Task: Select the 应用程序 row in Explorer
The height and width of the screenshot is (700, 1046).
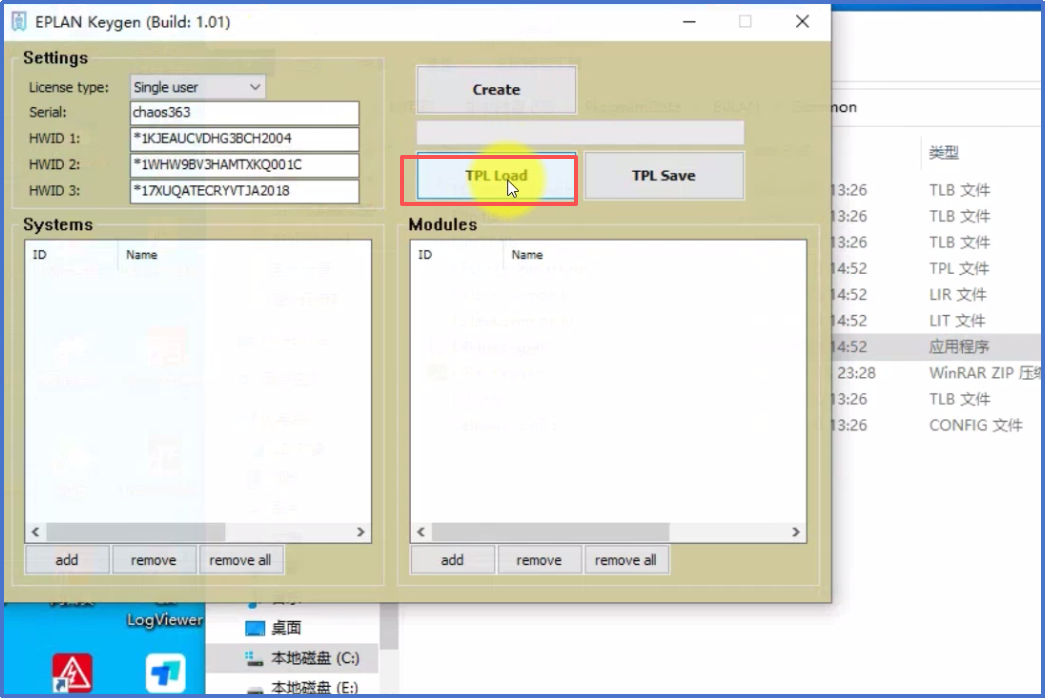Action: pyautogui.click(x=937, y=347)
